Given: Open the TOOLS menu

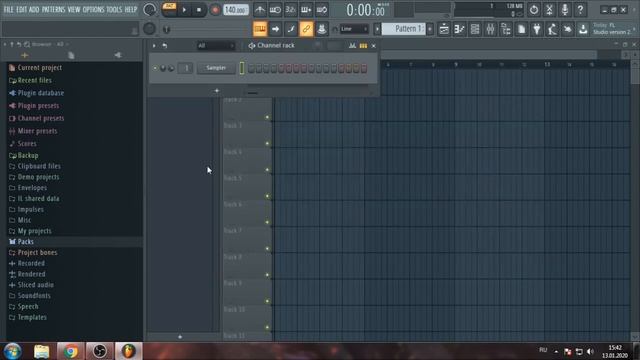Looking at the screenshot, I should point(114,9).
